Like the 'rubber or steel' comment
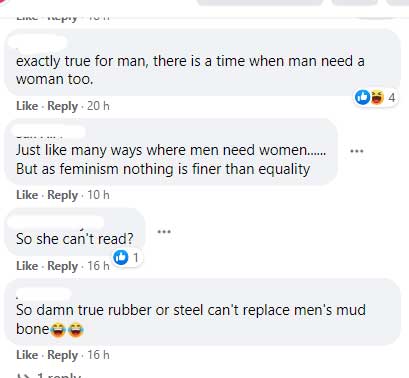409x378 pixels. click(27, 355)
